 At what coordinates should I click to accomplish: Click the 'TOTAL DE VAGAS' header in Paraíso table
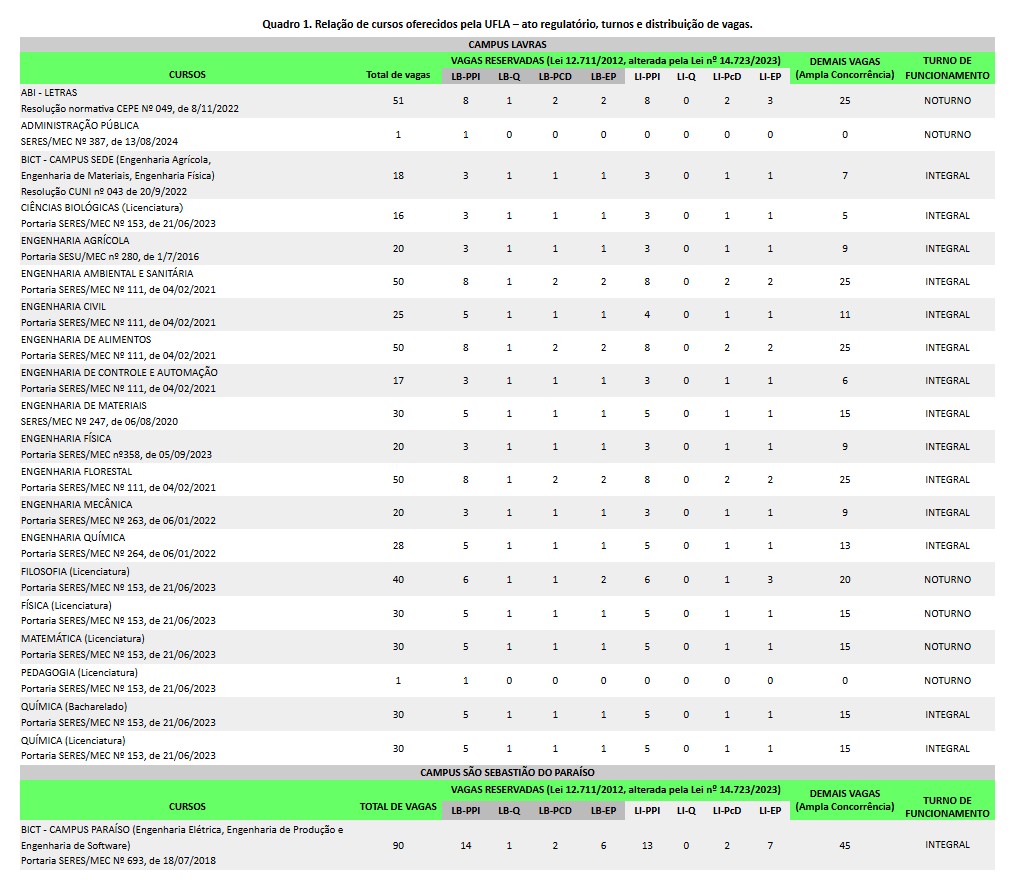click(398, 807)
